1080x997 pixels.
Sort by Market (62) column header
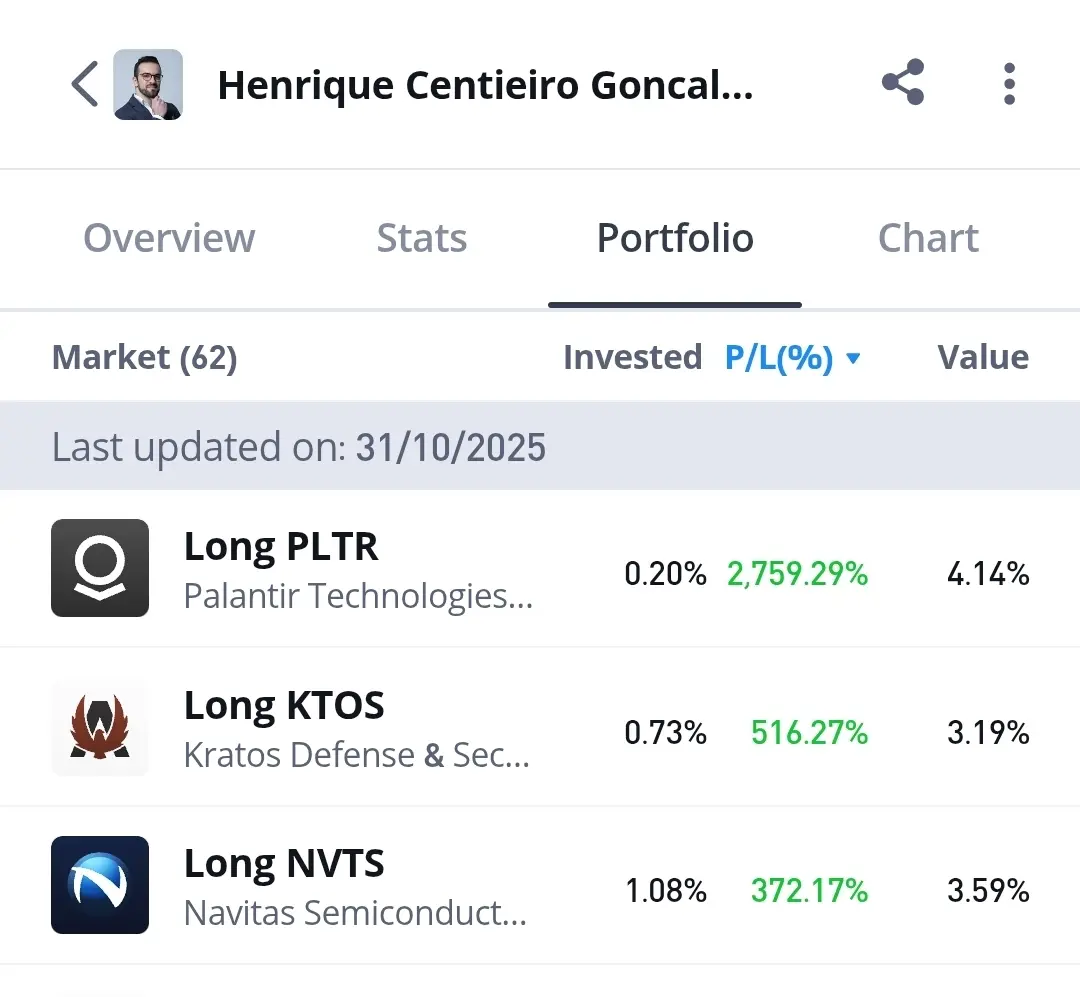click(x=144, y=357)
